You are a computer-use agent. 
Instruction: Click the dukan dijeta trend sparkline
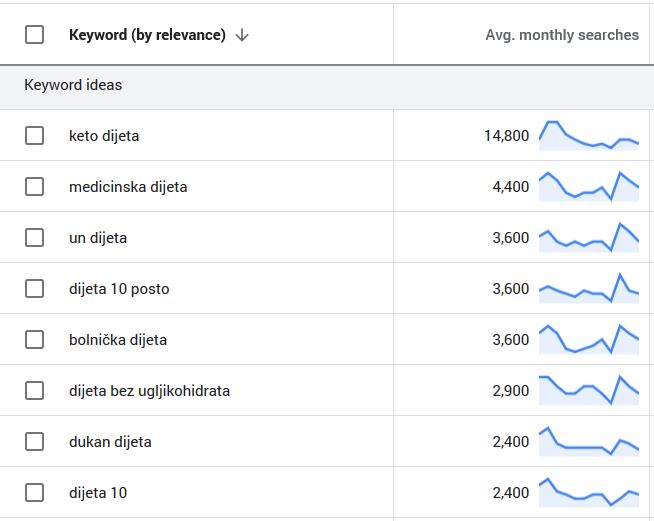[x=588, y=441]
